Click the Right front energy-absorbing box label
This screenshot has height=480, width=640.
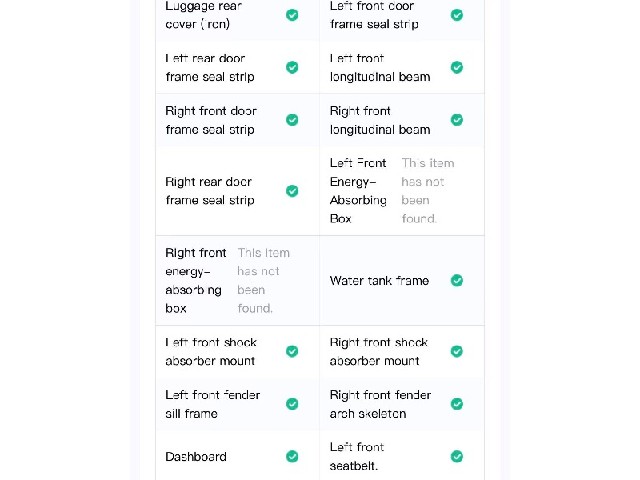point(196,280)
